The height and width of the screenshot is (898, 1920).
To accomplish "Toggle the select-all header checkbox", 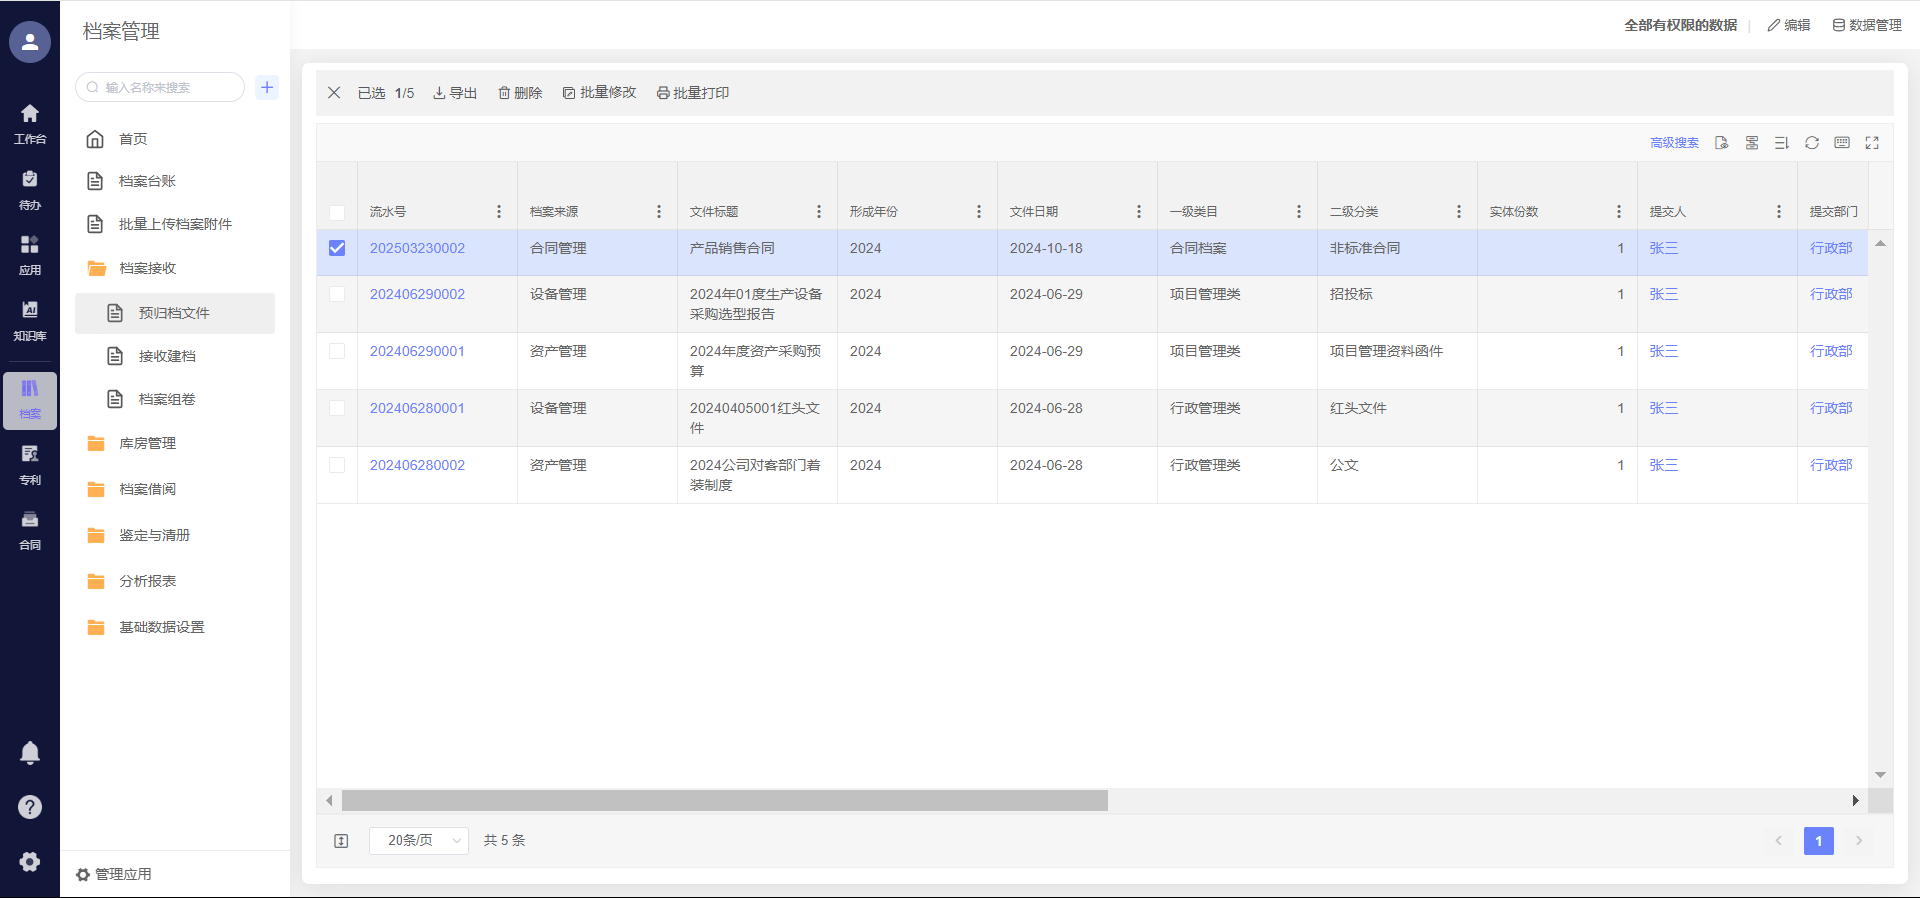I will point(337,212).
